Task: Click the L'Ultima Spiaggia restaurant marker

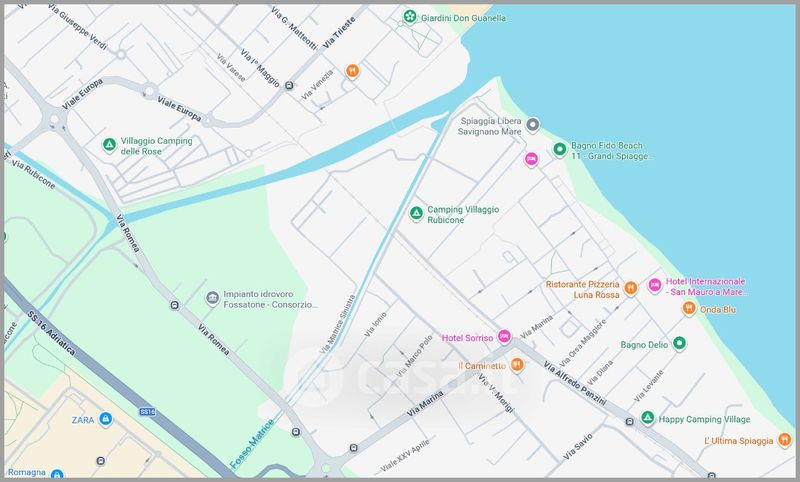Action: tap(786, 439)
